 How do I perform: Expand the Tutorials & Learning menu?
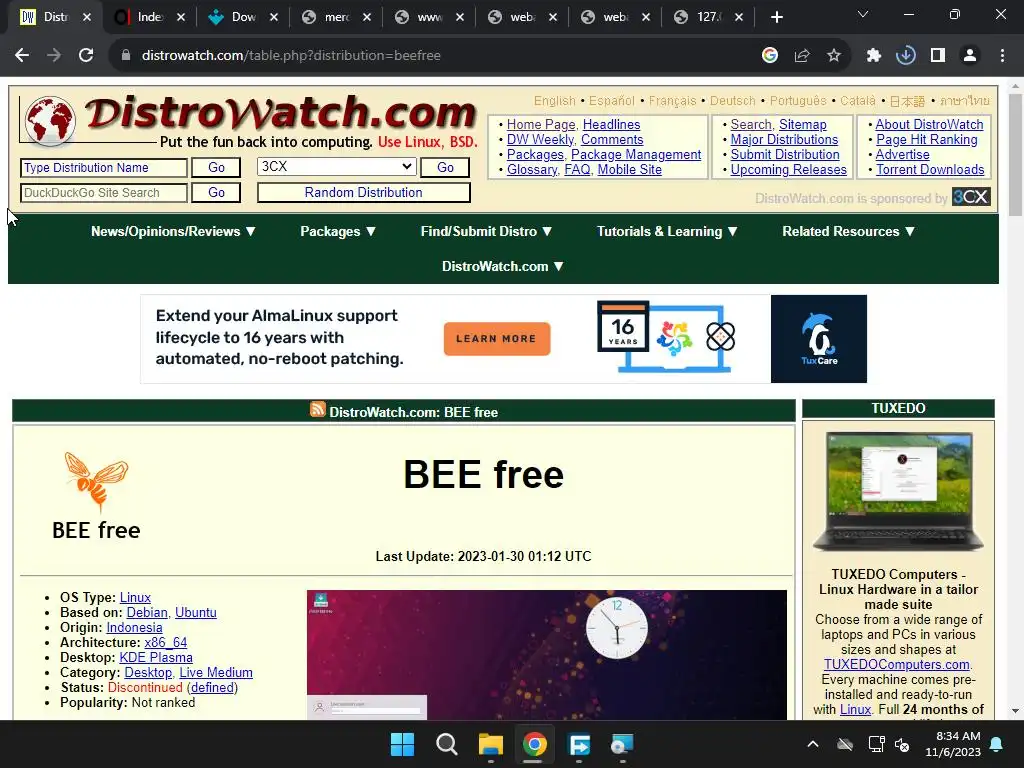[x=667, y=231]
